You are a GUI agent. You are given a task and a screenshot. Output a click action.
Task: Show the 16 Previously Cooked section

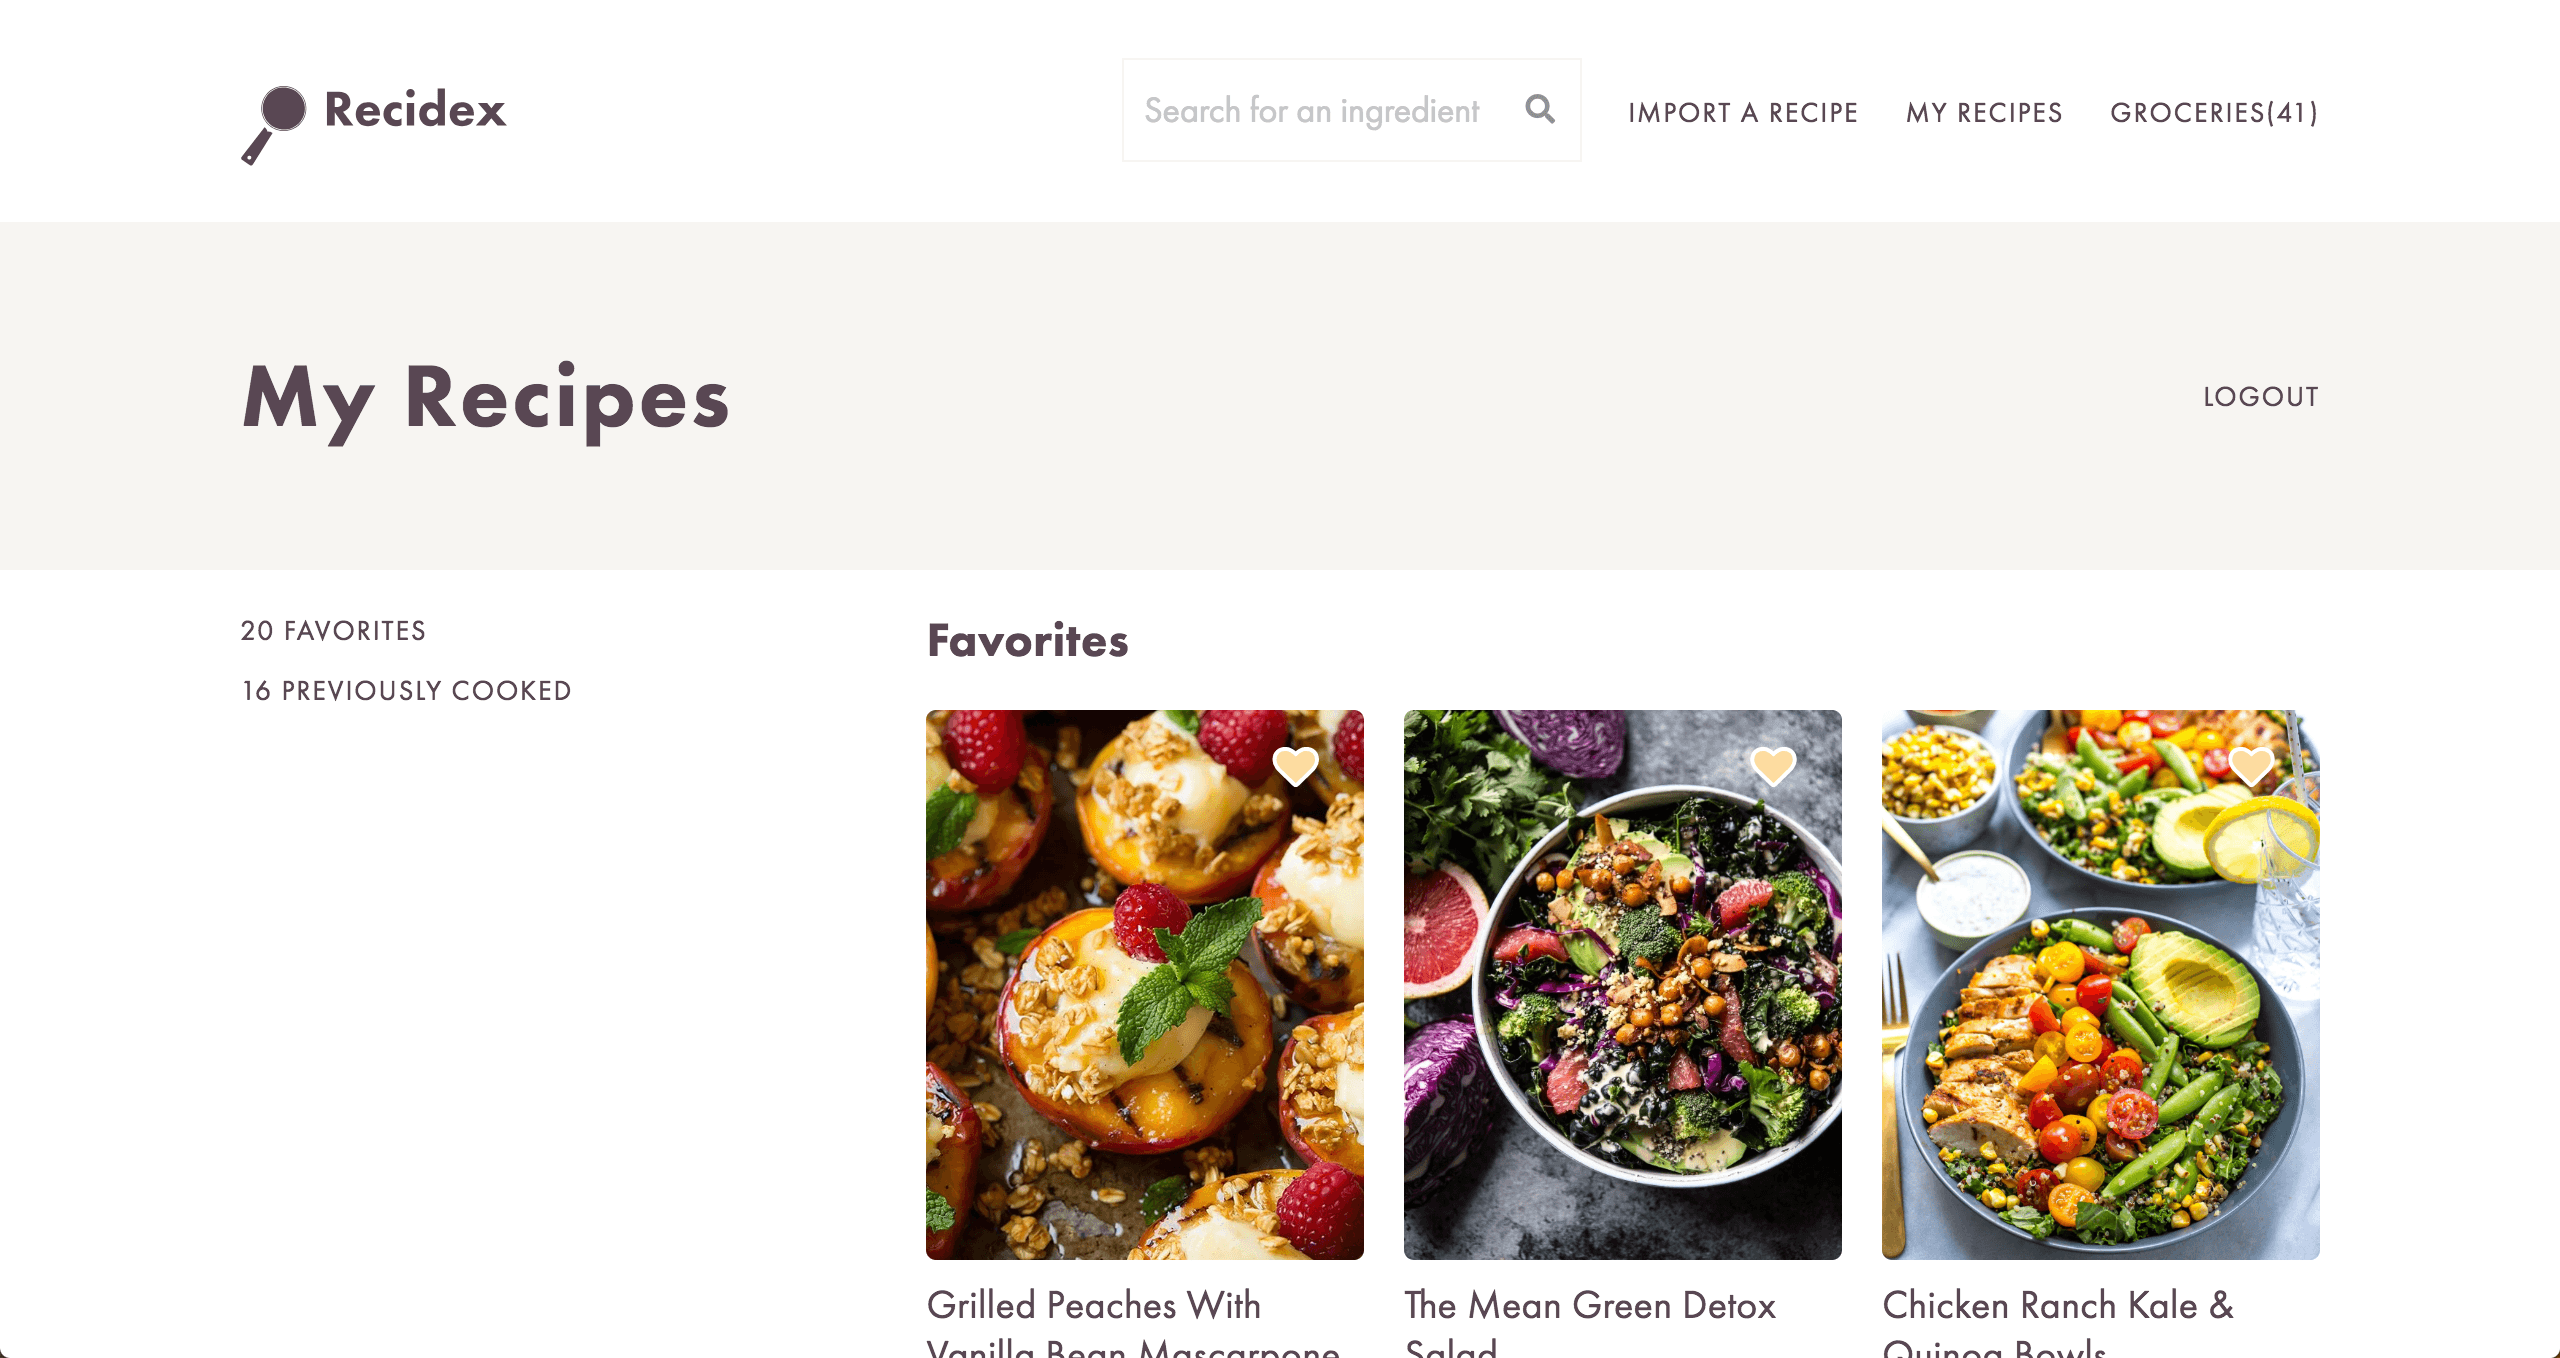[x=406, y=691]
